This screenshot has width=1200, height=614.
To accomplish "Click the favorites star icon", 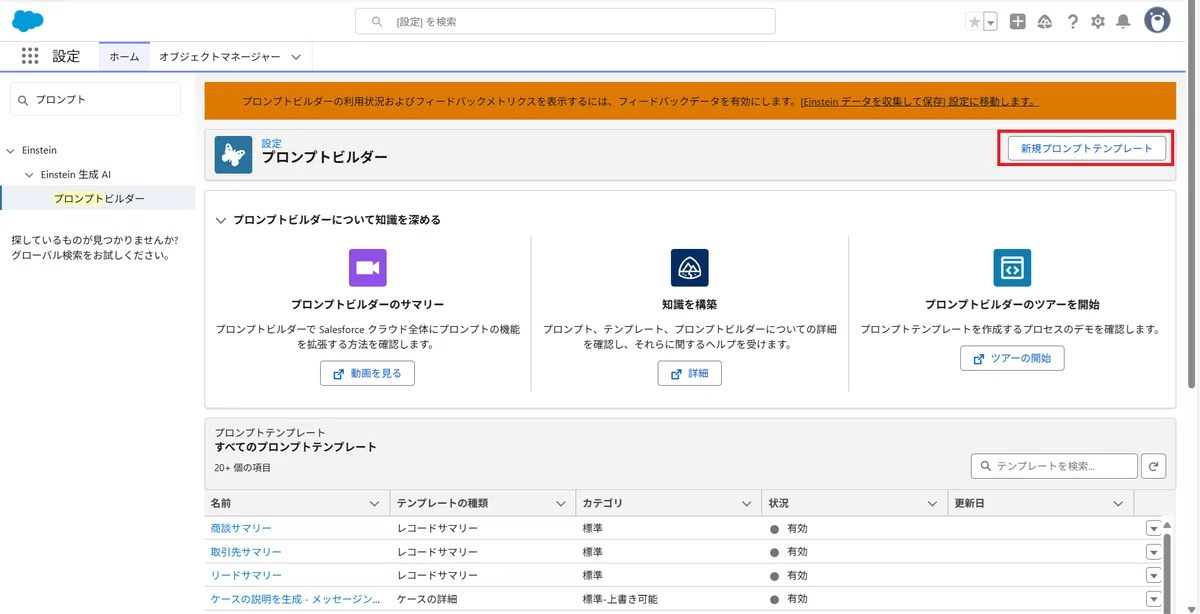I will (x=974, y=21).
